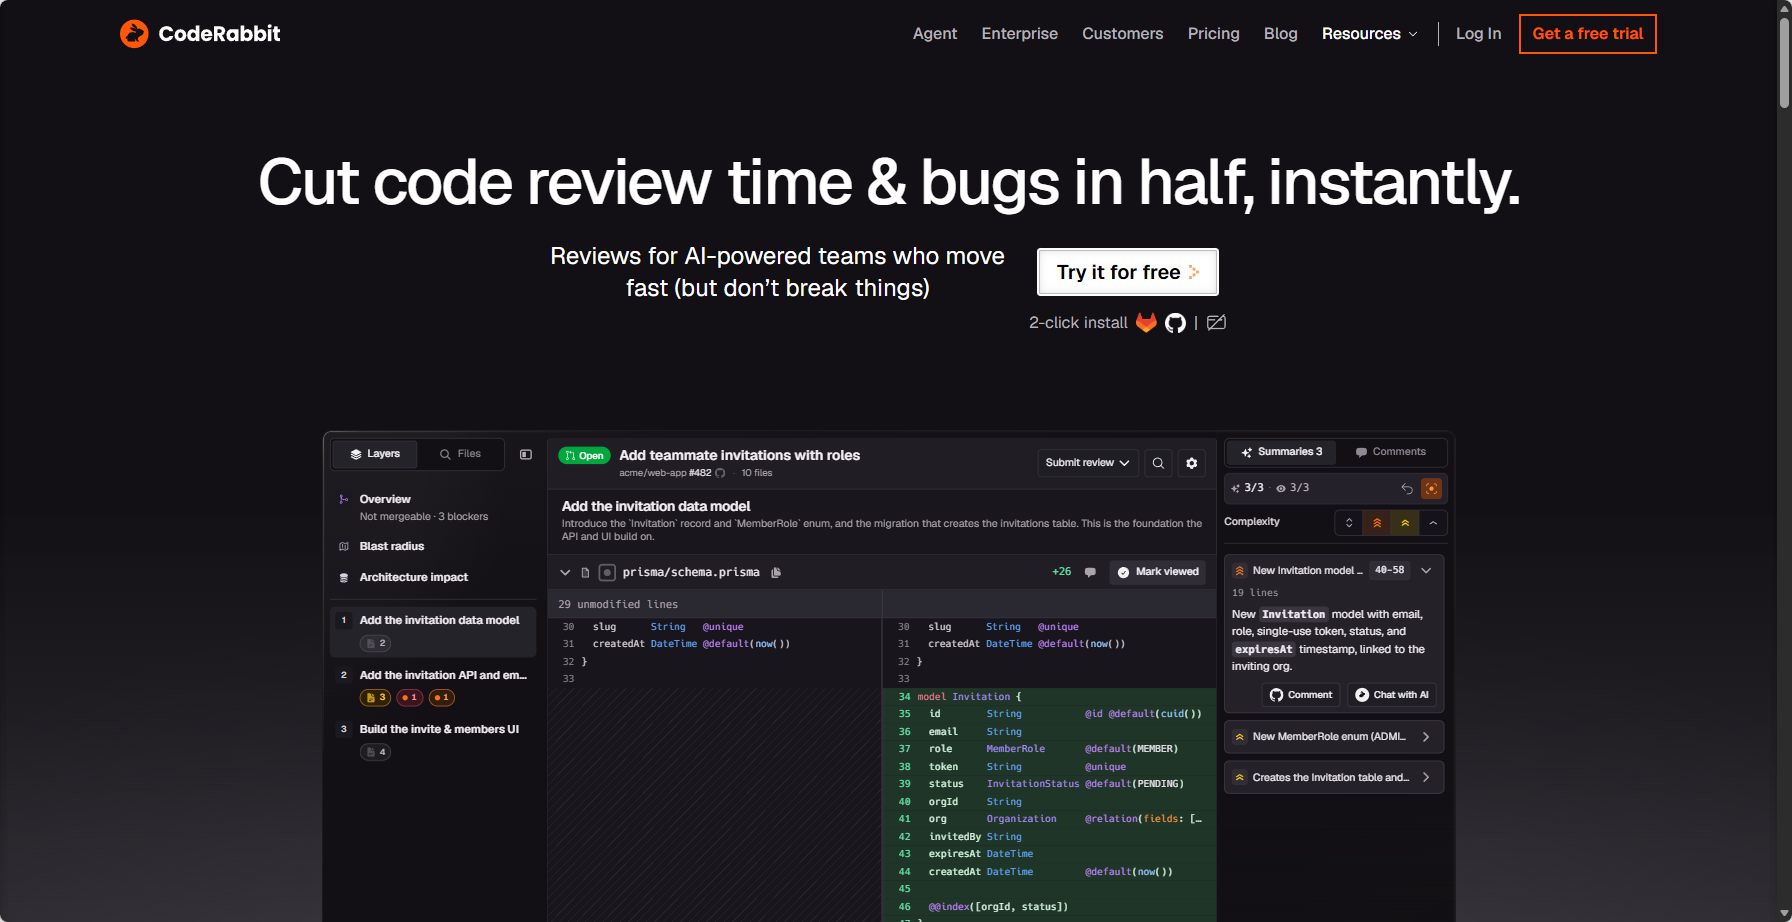The height and width of the screenshot is (922, 1792).
Task: Toggle the orange high complexity filter
Action: click(x=1377, y=522)
